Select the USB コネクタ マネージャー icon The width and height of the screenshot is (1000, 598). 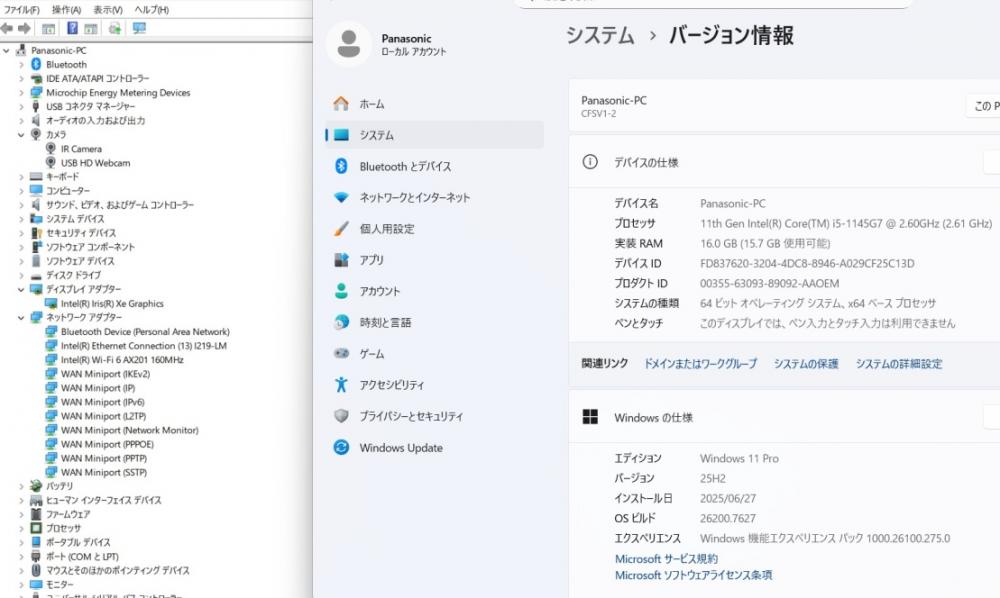[36, 106]
